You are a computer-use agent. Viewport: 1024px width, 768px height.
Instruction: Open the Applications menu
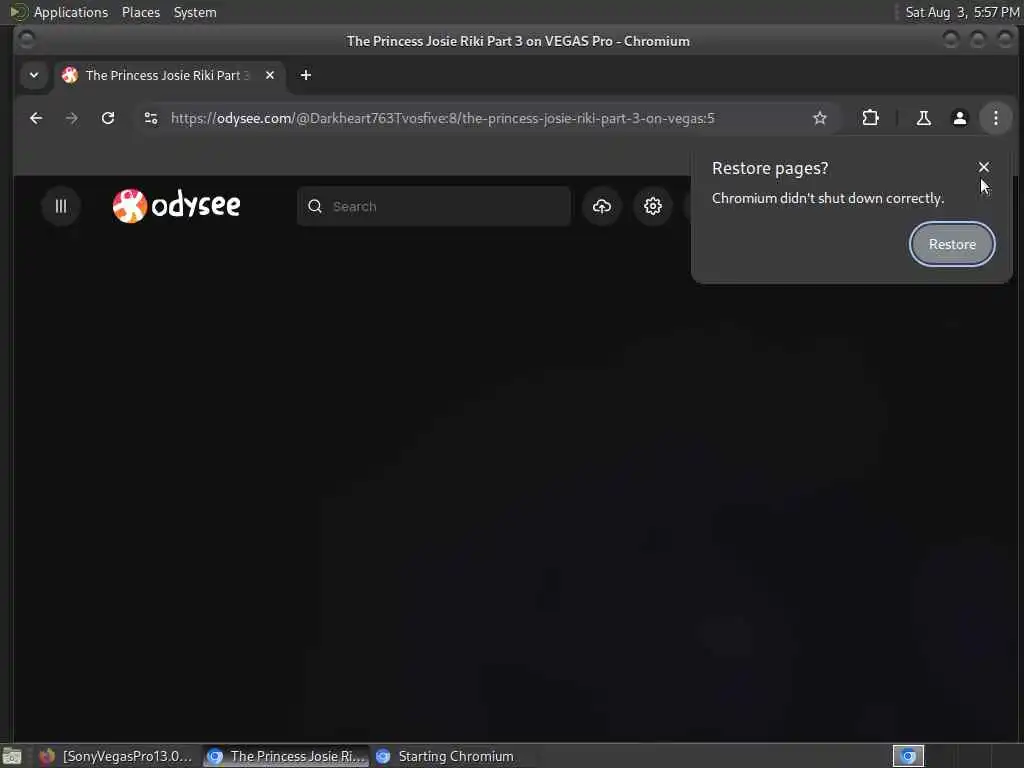(x=71, y=12)
